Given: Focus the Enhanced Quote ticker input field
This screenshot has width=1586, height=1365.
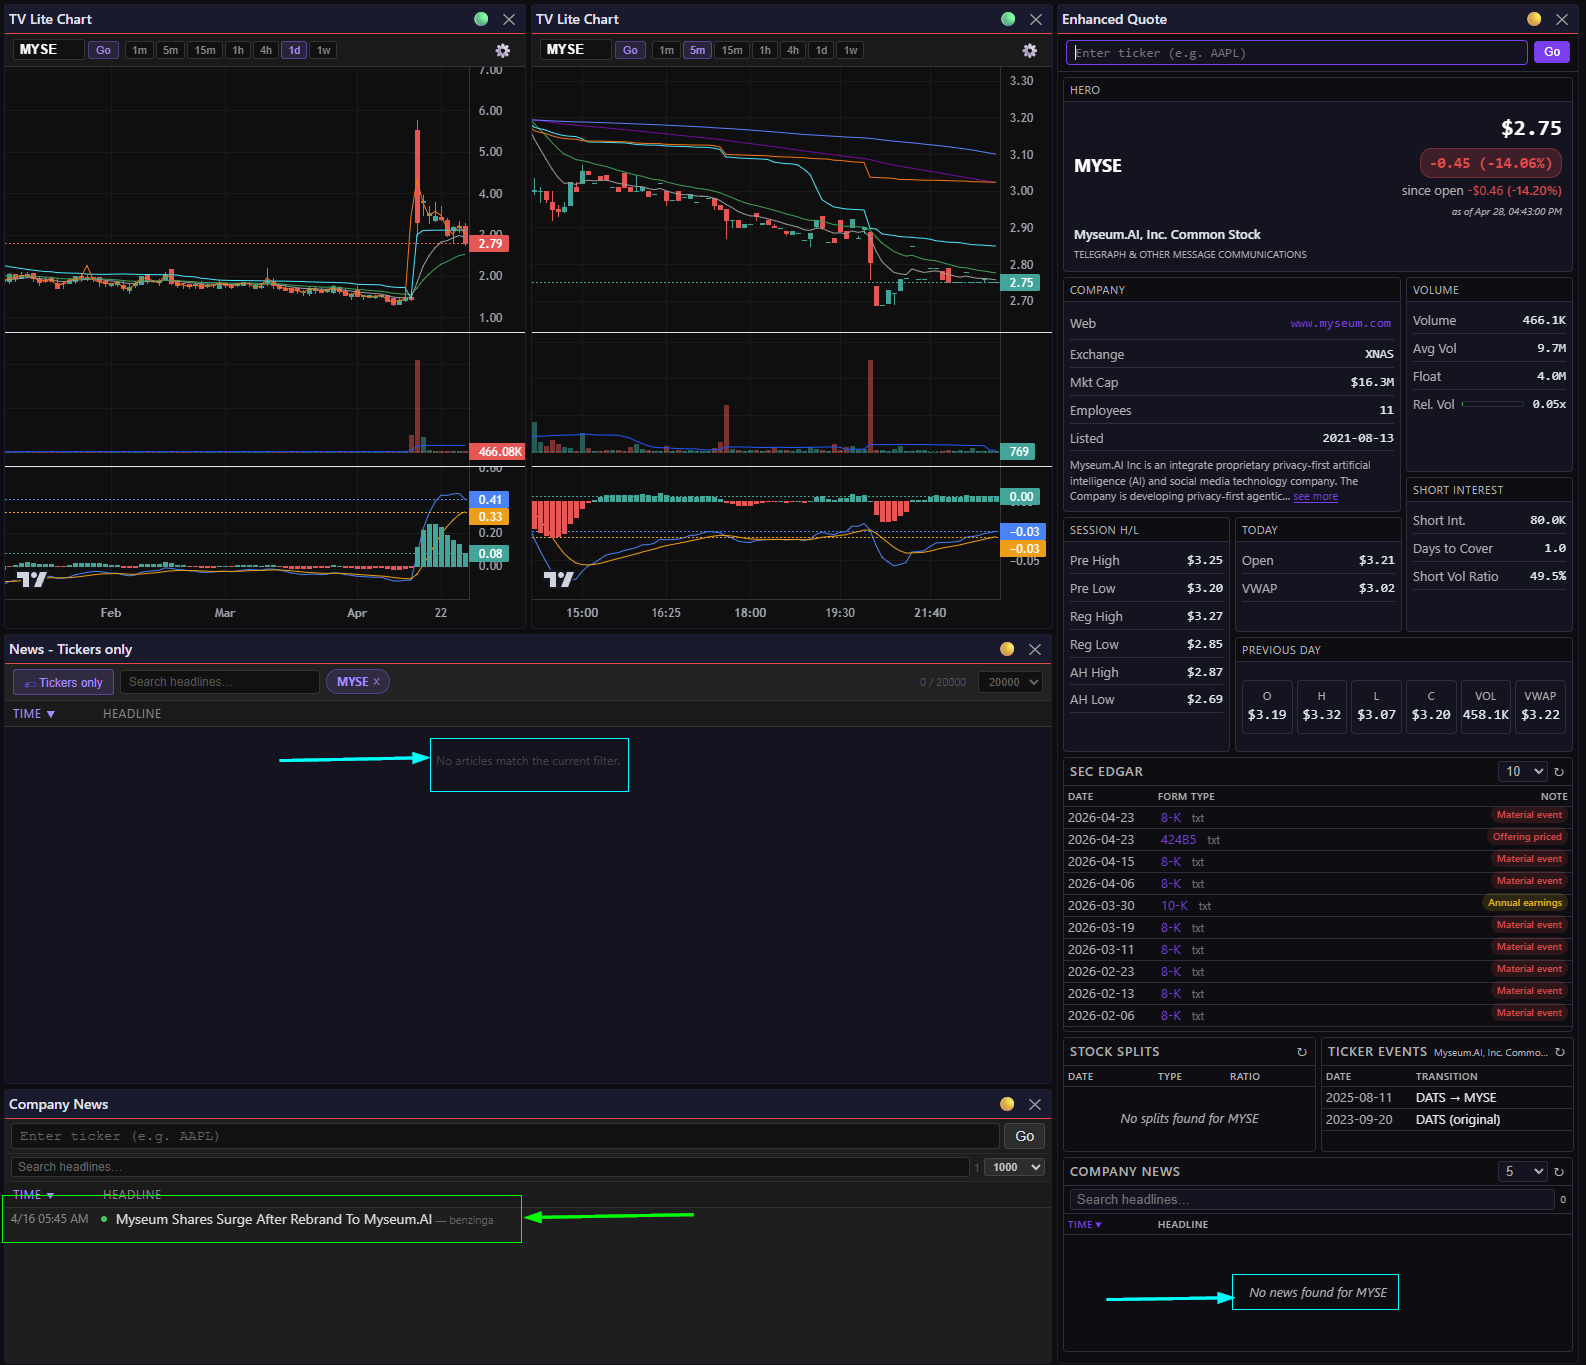Looking at the screenshot, I should click(x=1296, y=53).
